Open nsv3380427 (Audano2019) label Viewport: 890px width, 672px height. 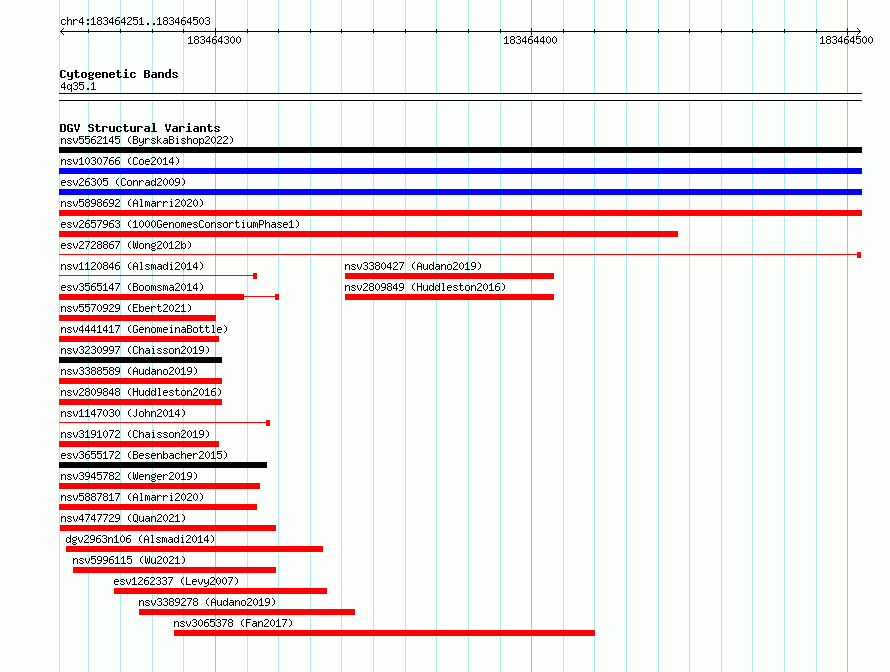tap(413, 266)
